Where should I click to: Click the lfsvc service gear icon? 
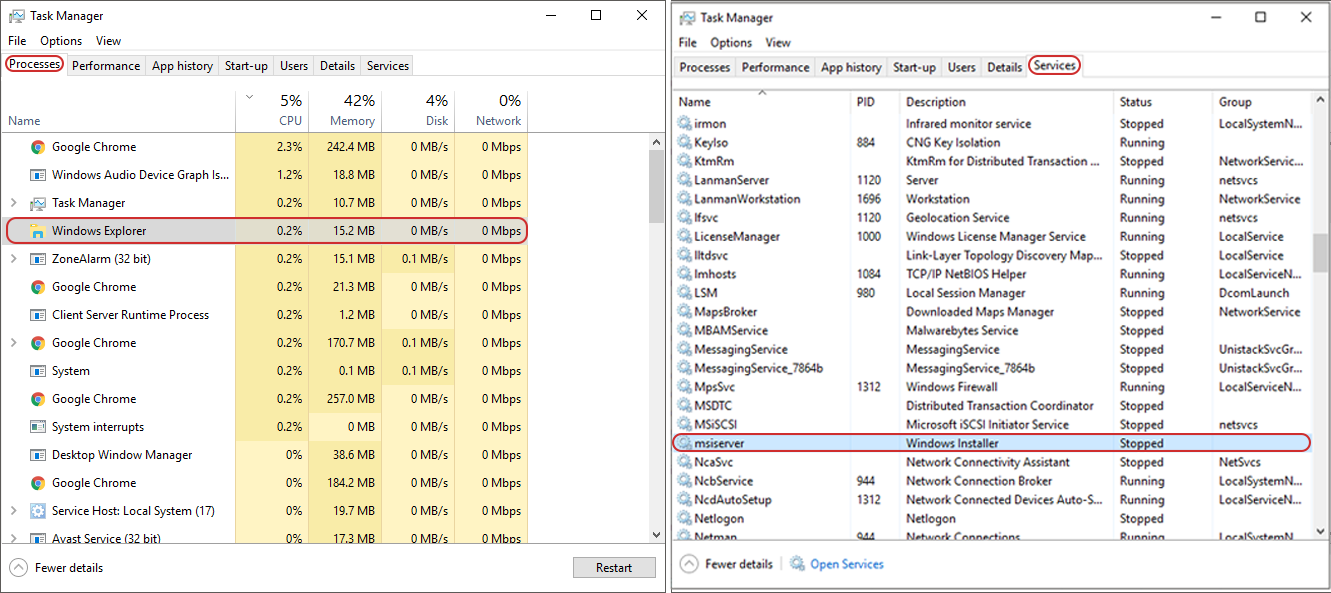(685, 218)
